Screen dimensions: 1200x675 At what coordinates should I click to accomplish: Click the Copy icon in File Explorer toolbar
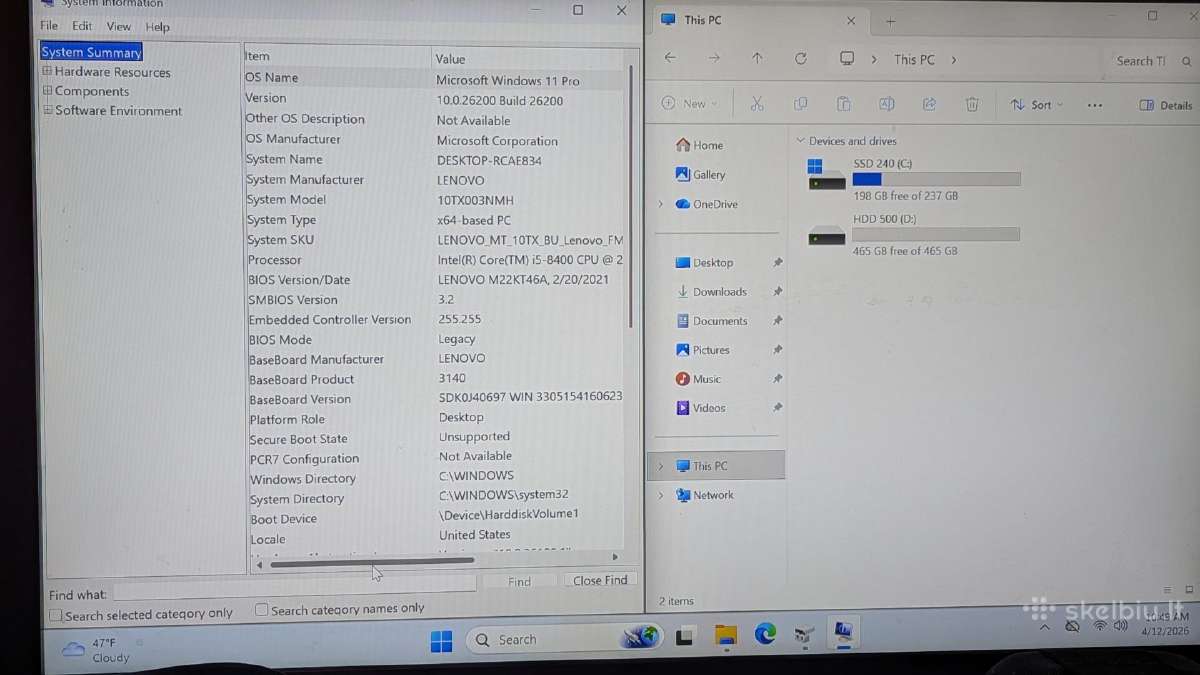tap(801, 104)
